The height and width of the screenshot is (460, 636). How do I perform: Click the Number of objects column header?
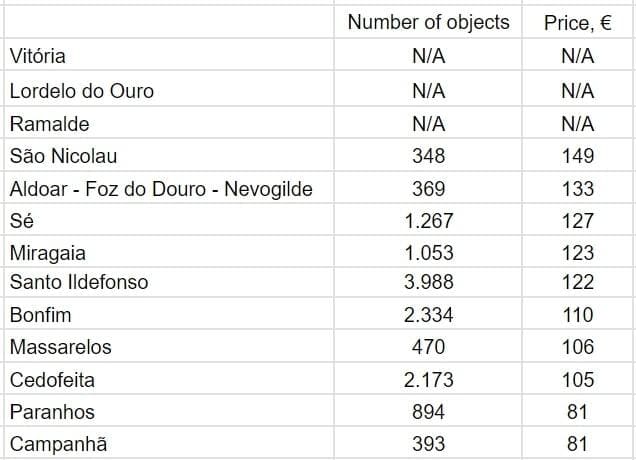[428, 22]
